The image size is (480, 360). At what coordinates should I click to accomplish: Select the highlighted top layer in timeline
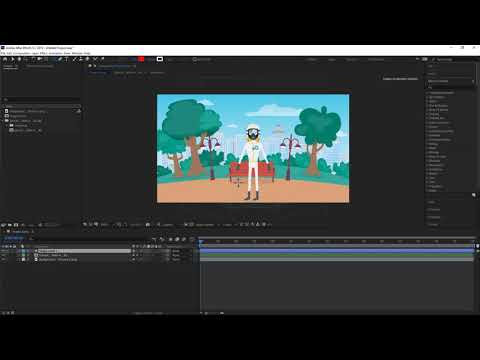(84, 251)
